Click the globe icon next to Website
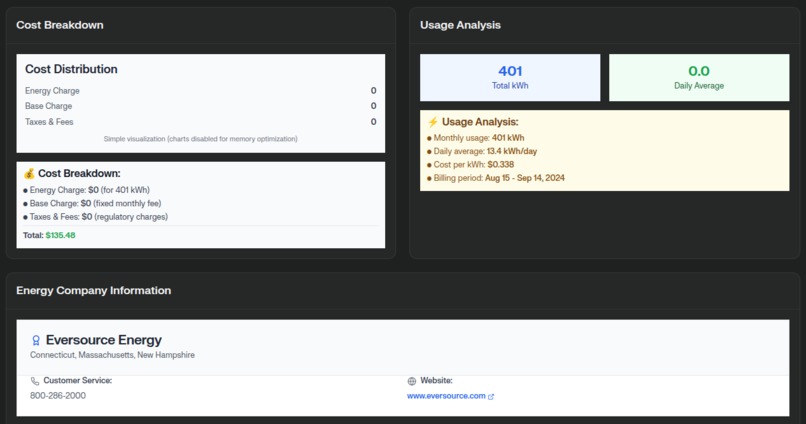This screenshot has height=424, width=806. [x=411, y=381]
